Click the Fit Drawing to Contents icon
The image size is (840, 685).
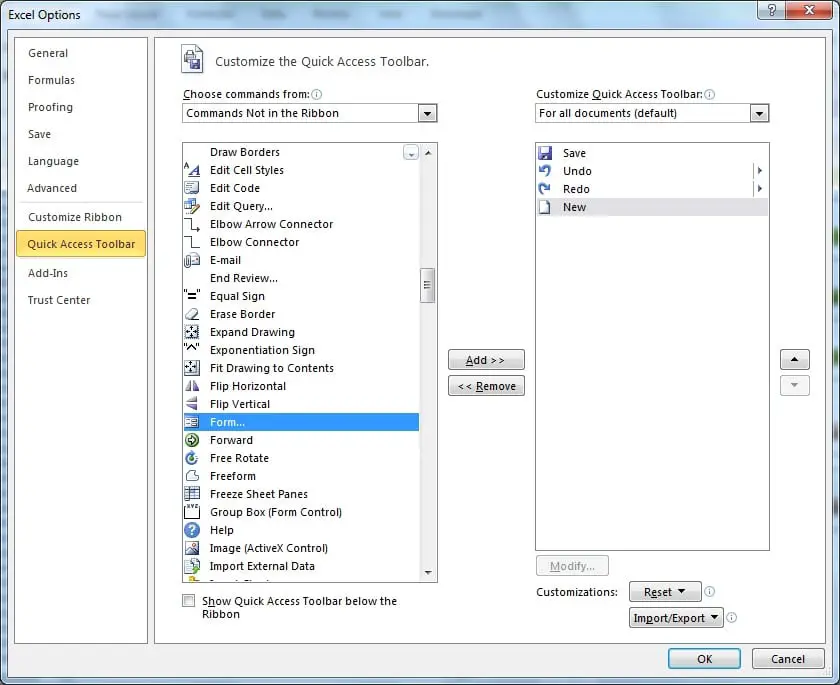pyautogui.click(x=192, y=368)
